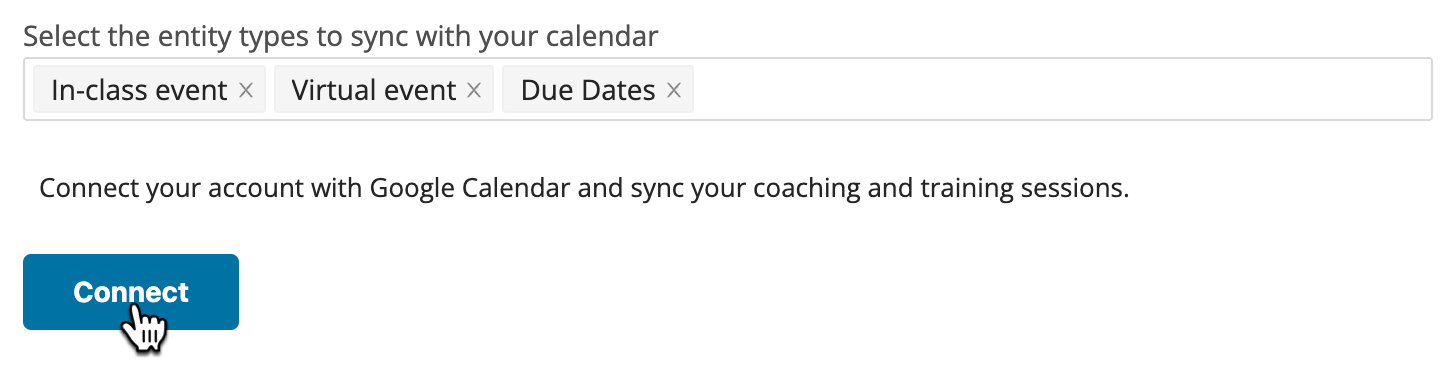Remove the In-class event tag
1444x378 pixels.
tap(246, 91)
